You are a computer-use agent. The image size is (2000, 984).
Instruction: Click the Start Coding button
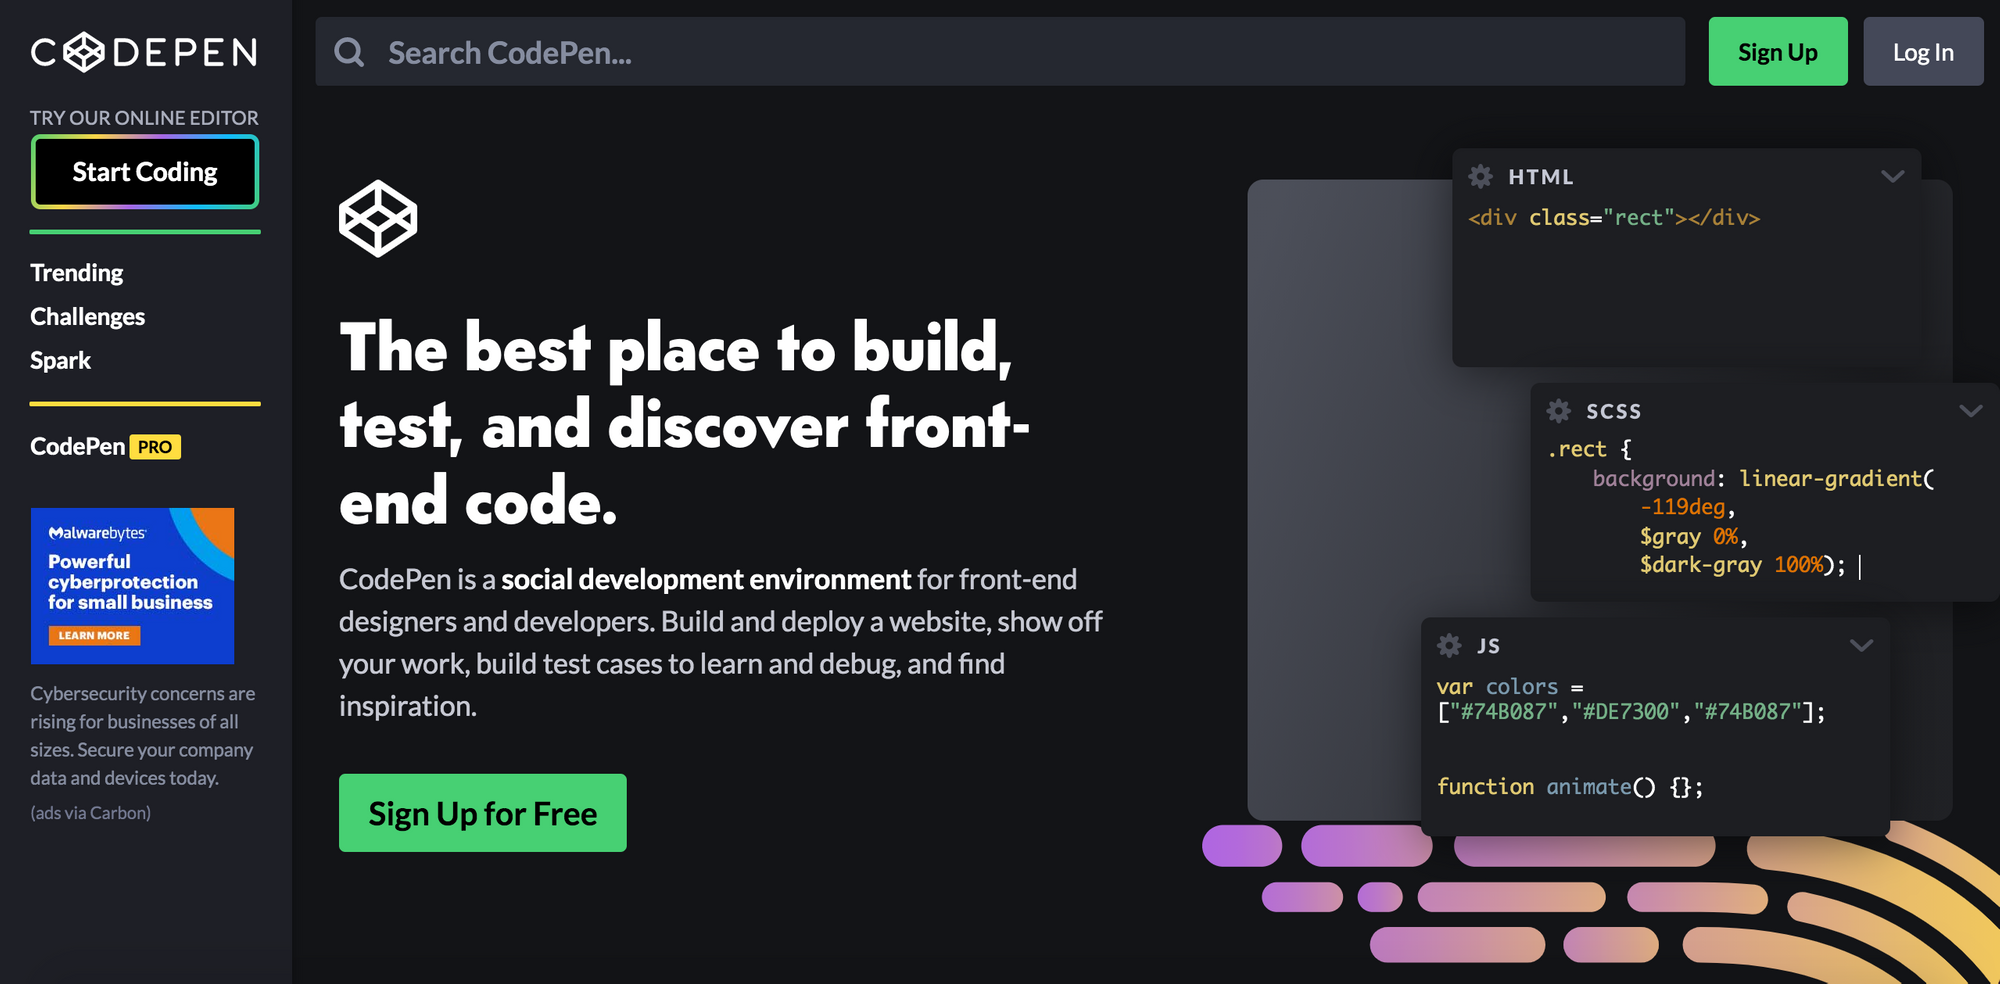point(144,171)
